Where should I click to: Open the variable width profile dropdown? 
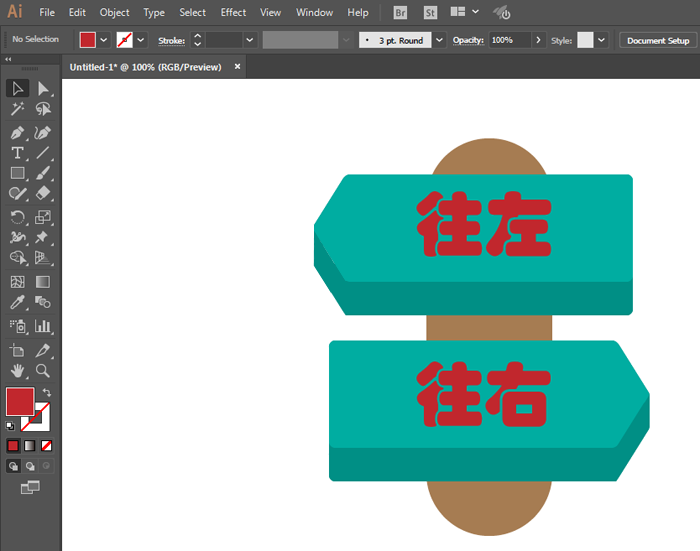click(x=346, y=40)
